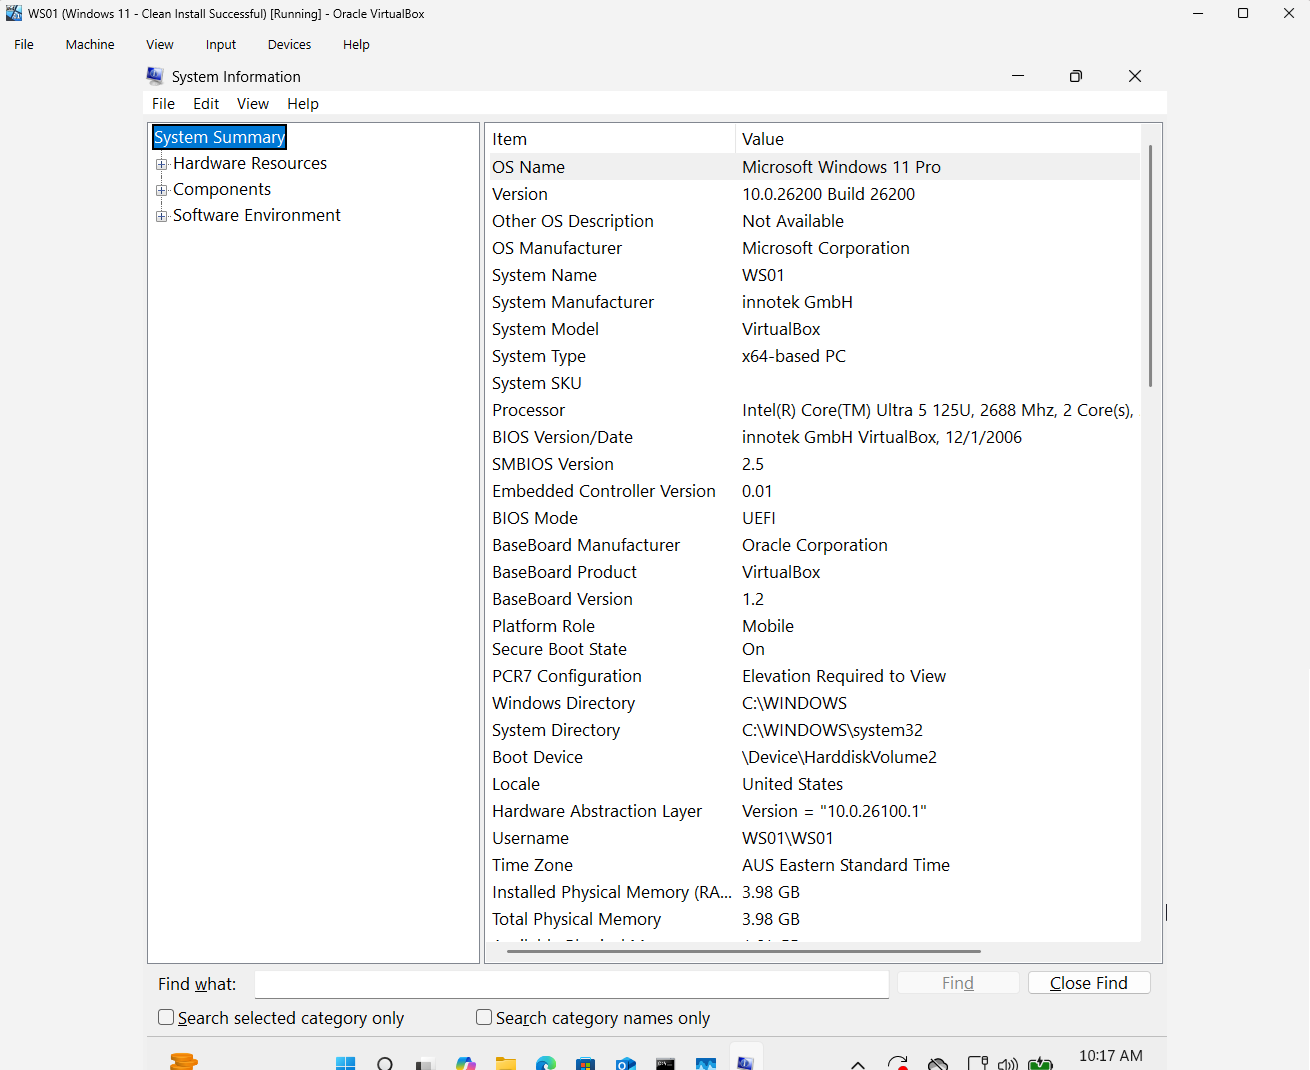Click value 'innotek GmbH' for System Manufacturer
This screenshot has width=1310, height=1070.
point(797,302)
